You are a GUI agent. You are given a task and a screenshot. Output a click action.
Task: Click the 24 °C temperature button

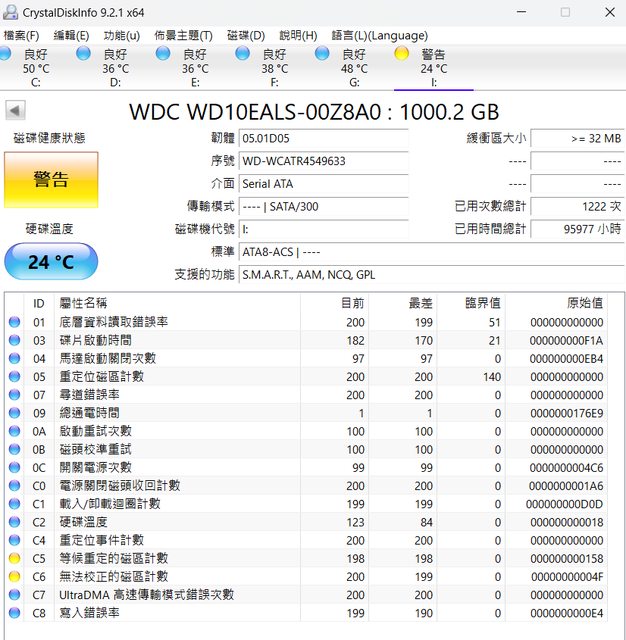[x=51, y=262]
